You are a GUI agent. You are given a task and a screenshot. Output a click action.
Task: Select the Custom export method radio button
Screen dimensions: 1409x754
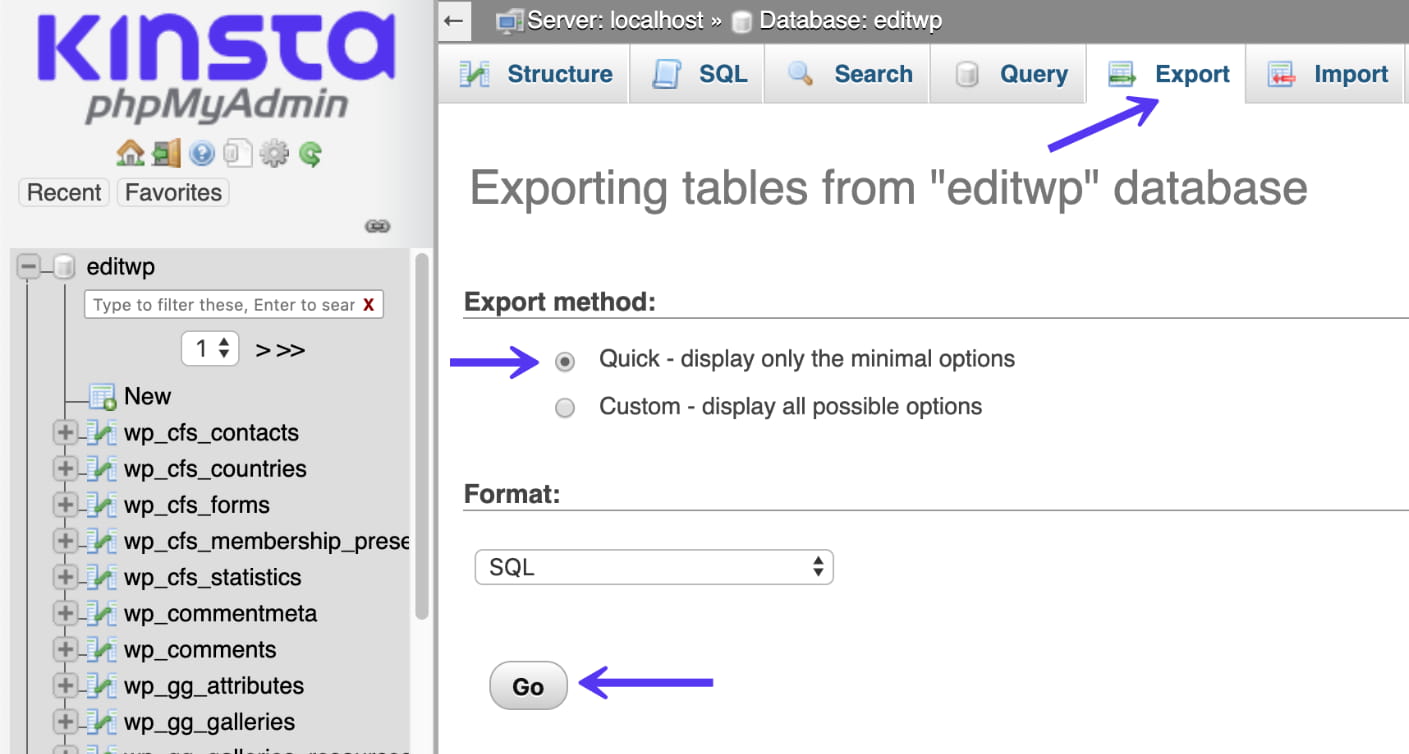565,407
